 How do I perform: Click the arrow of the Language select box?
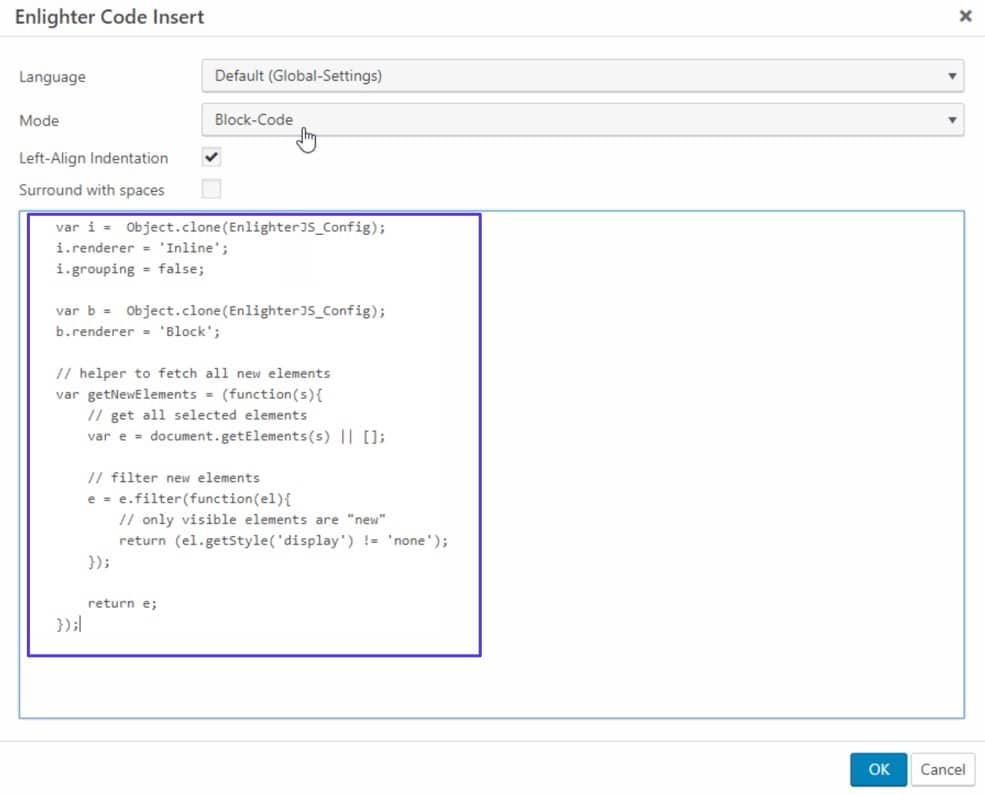pyautogui.click(x=951, y=76)
